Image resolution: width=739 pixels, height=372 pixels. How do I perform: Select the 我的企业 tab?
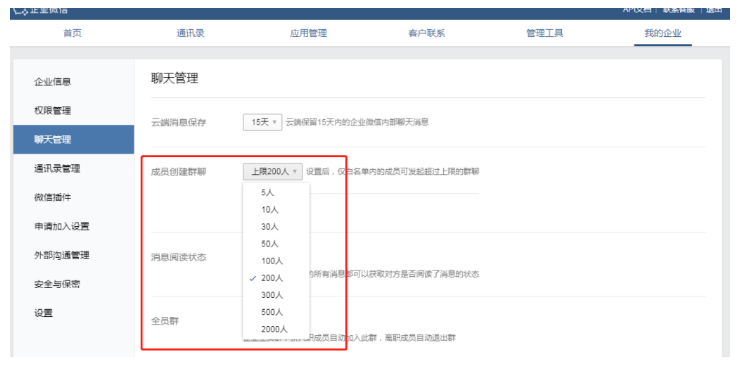(x=663, y=33)
